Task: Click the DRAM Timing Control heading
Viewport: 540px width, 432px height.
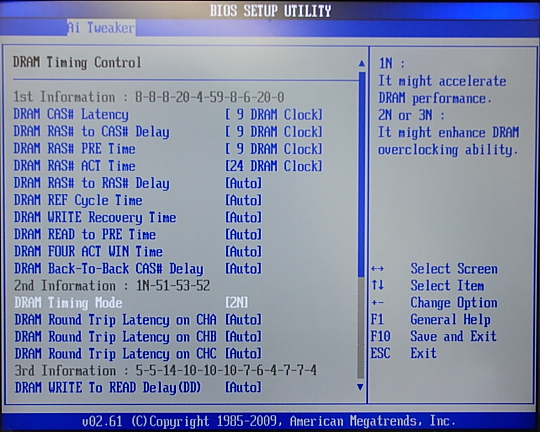Action: point(77,63)
